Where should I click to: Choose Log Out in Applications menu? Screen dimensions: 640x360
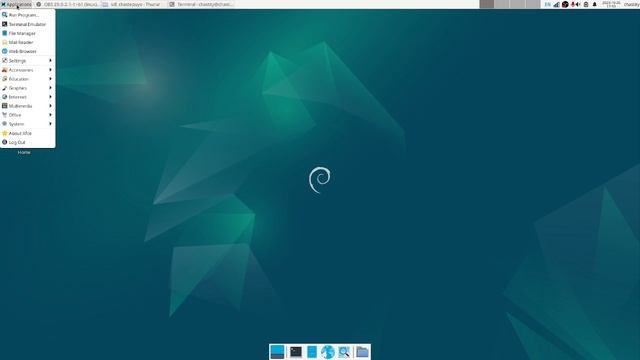pos(28,142)
